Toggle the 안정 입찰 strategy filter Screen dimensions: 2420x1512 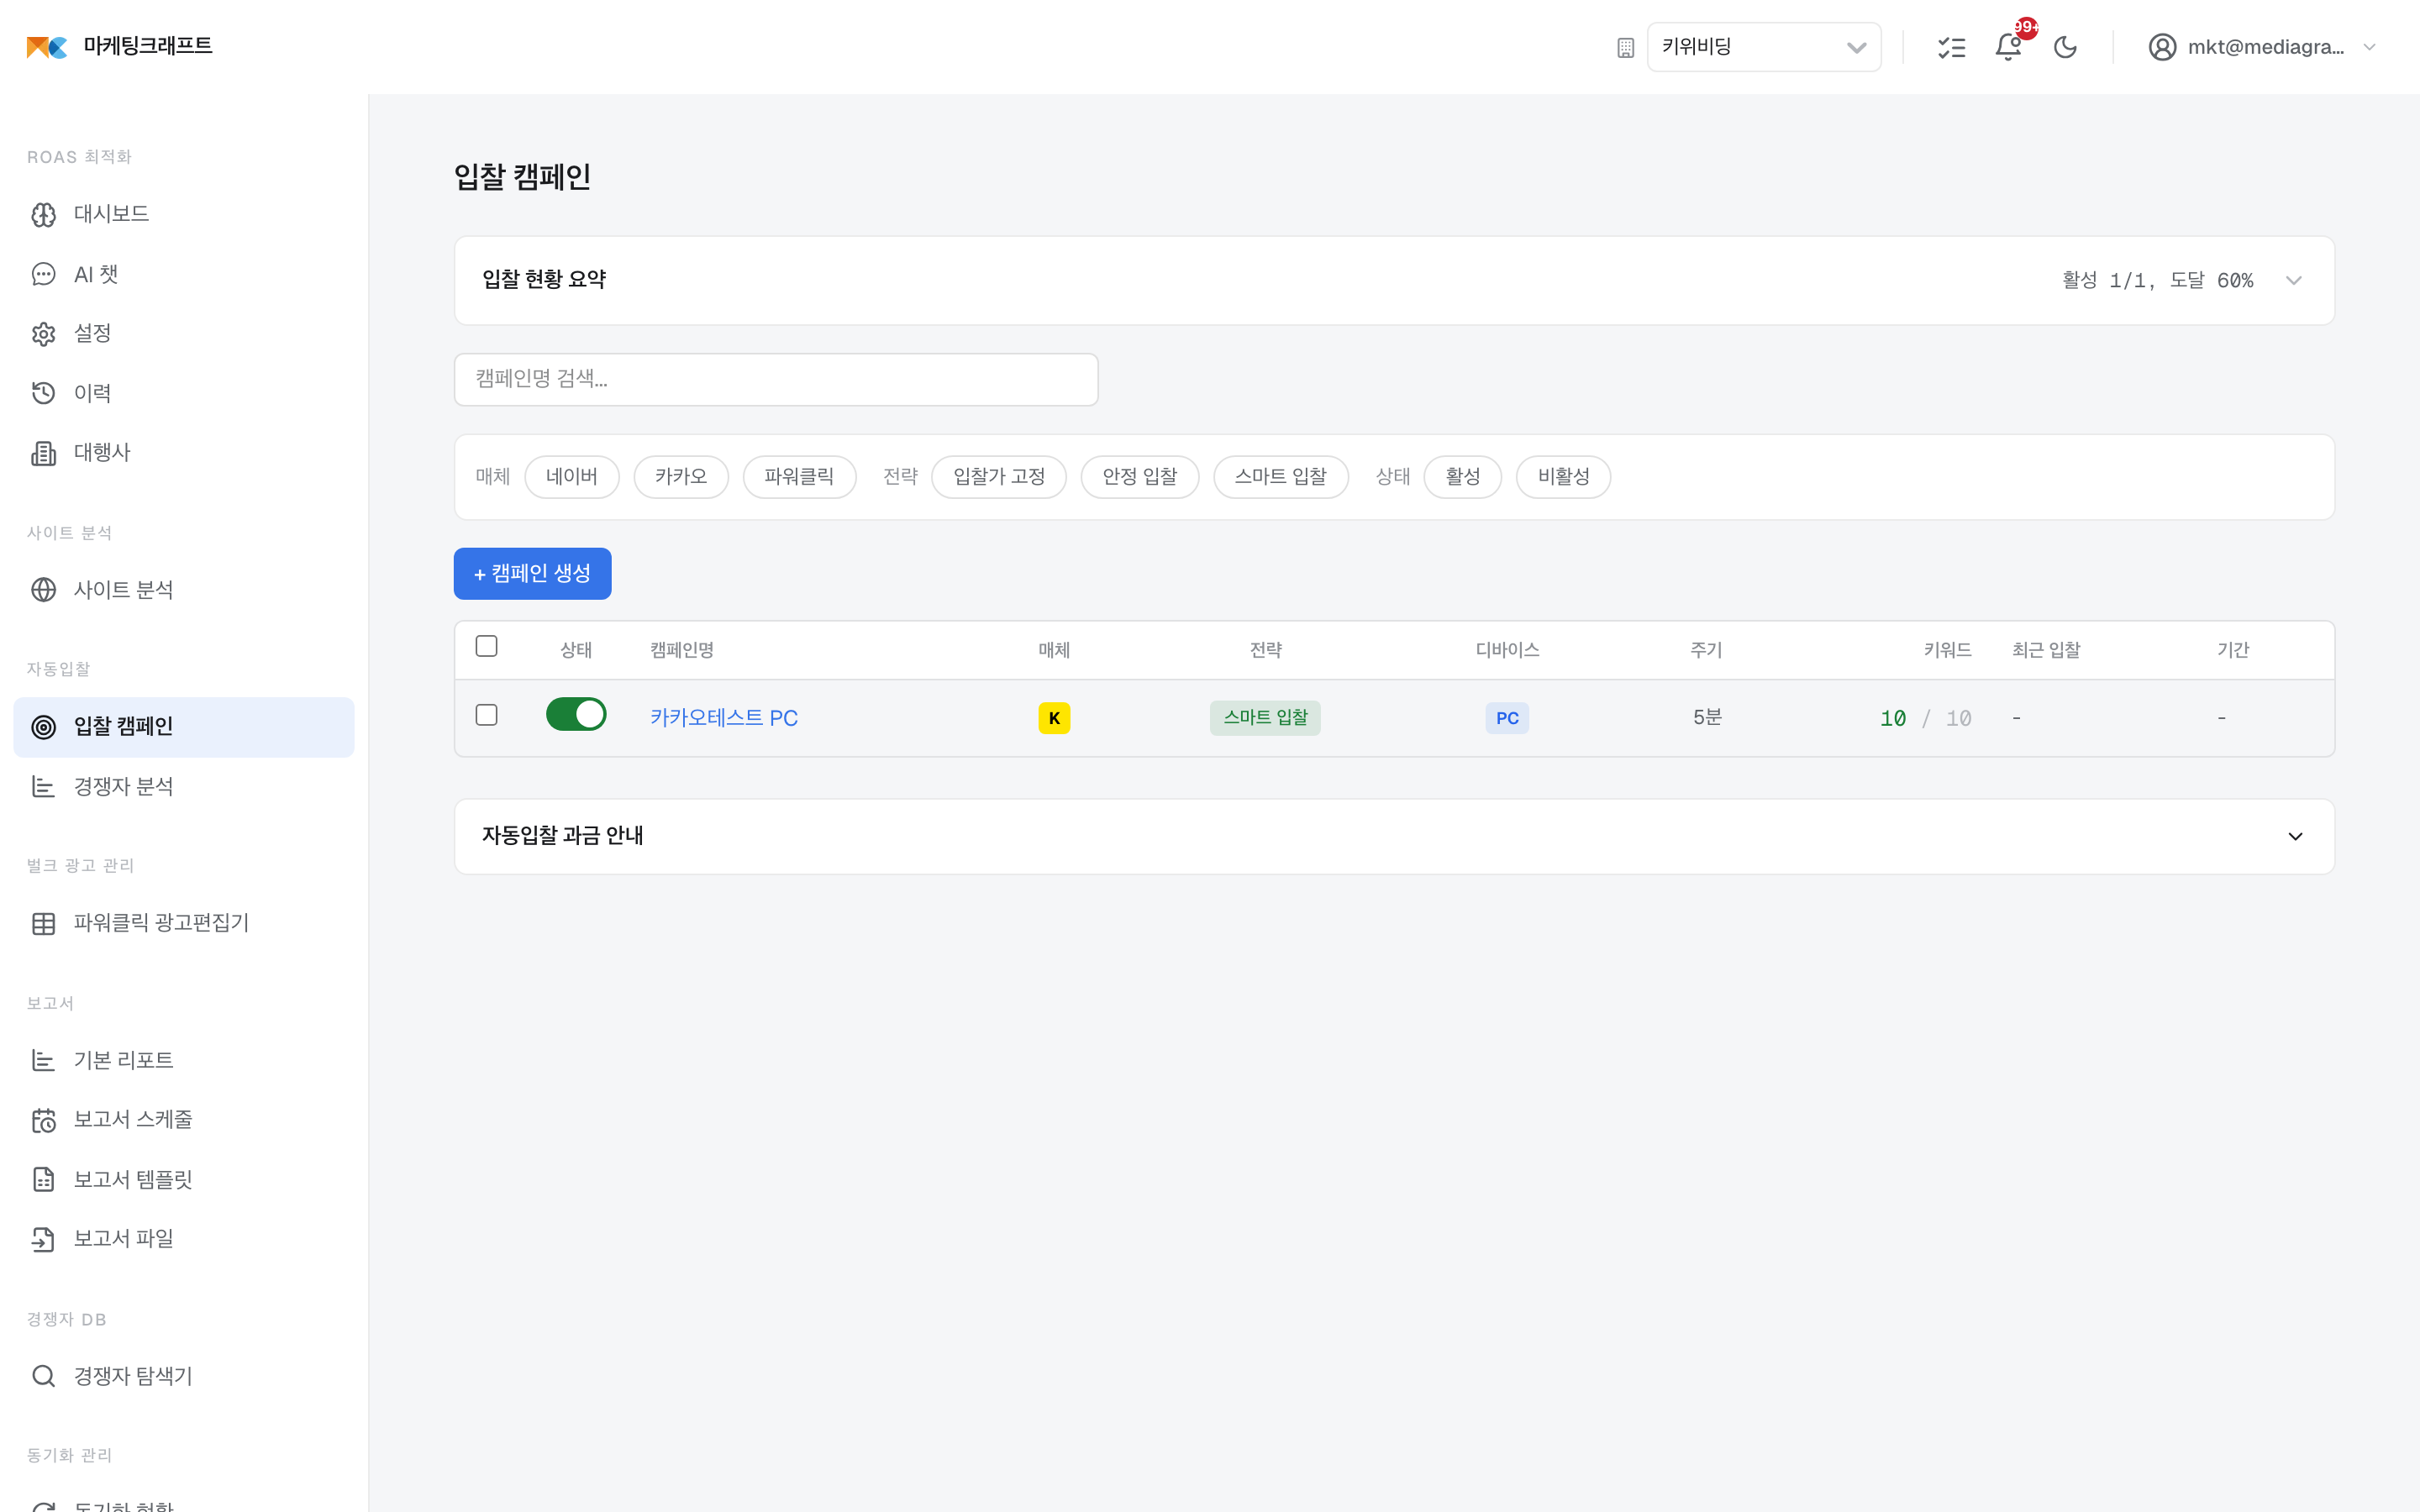[x=1140, y=477]
